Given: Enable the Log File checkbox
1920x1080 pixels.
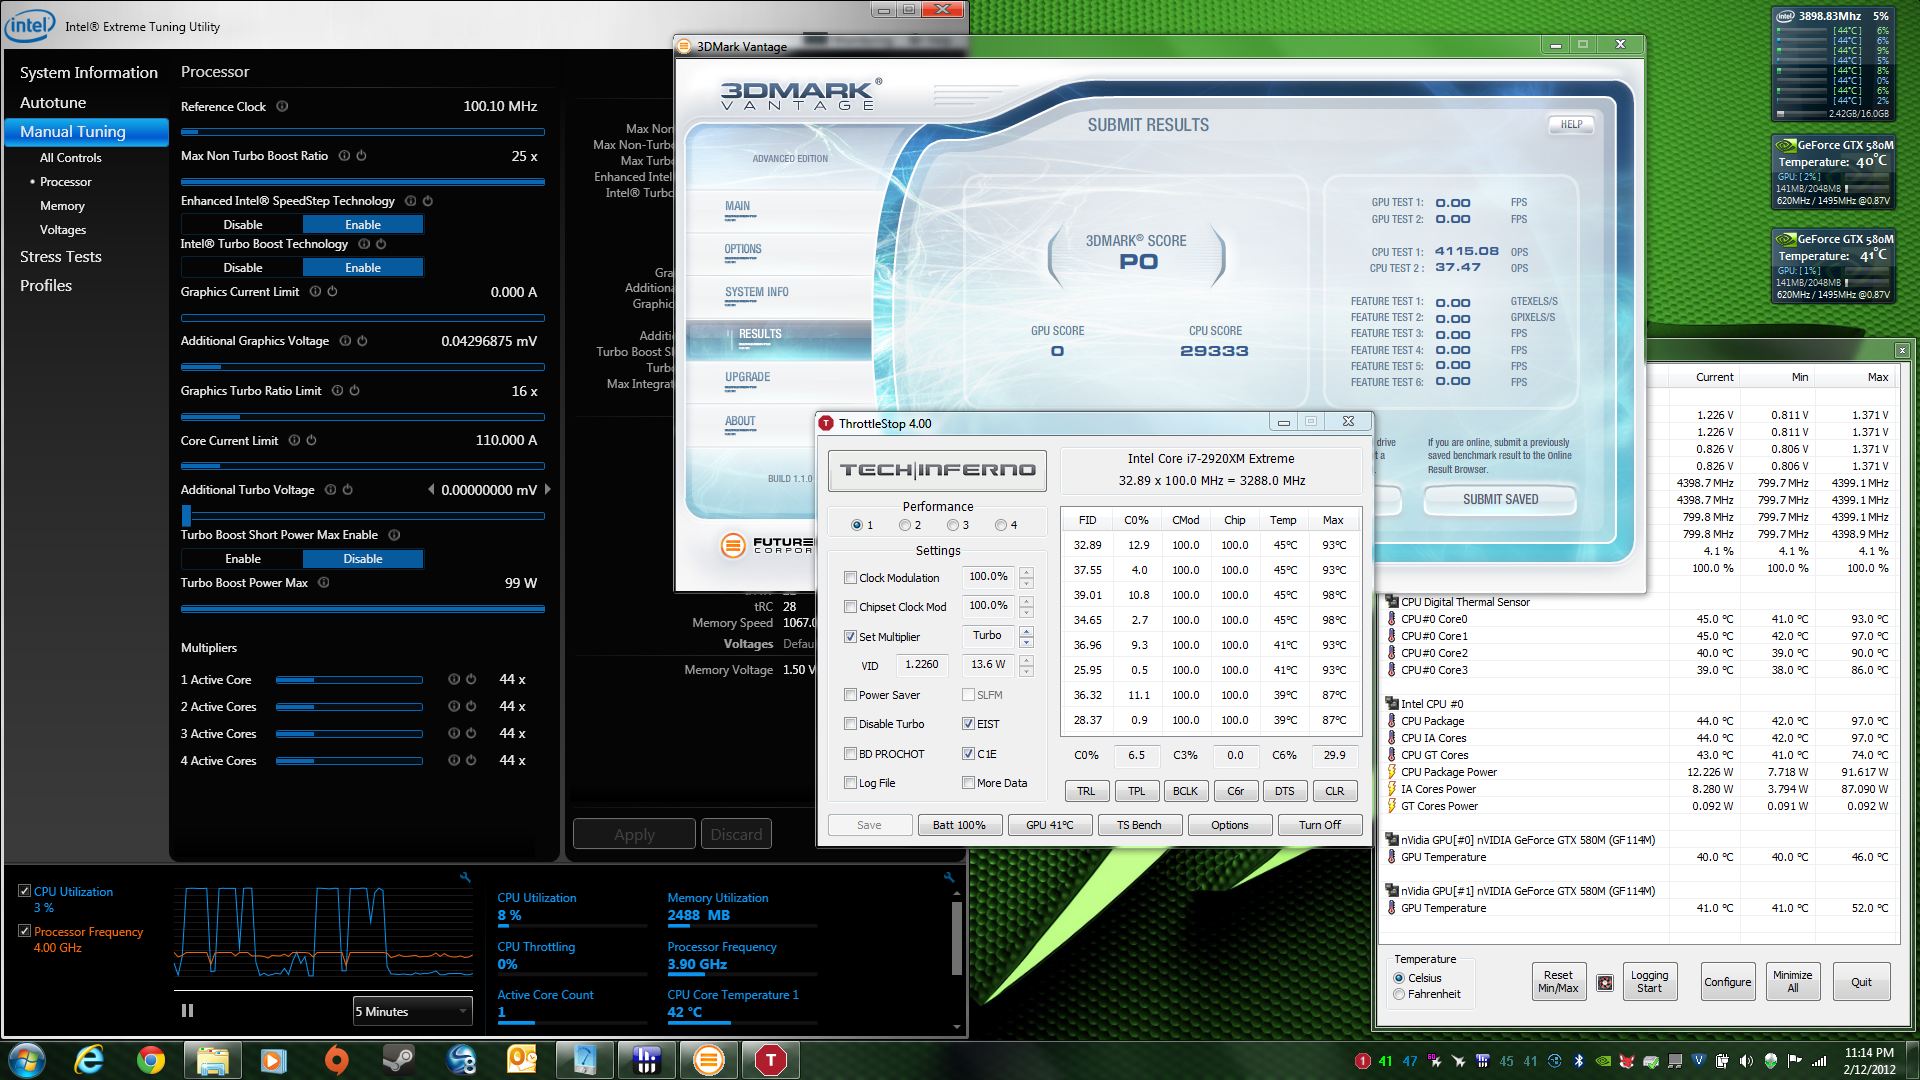Looking at the screenshot, I should click(x=850, y=782).
